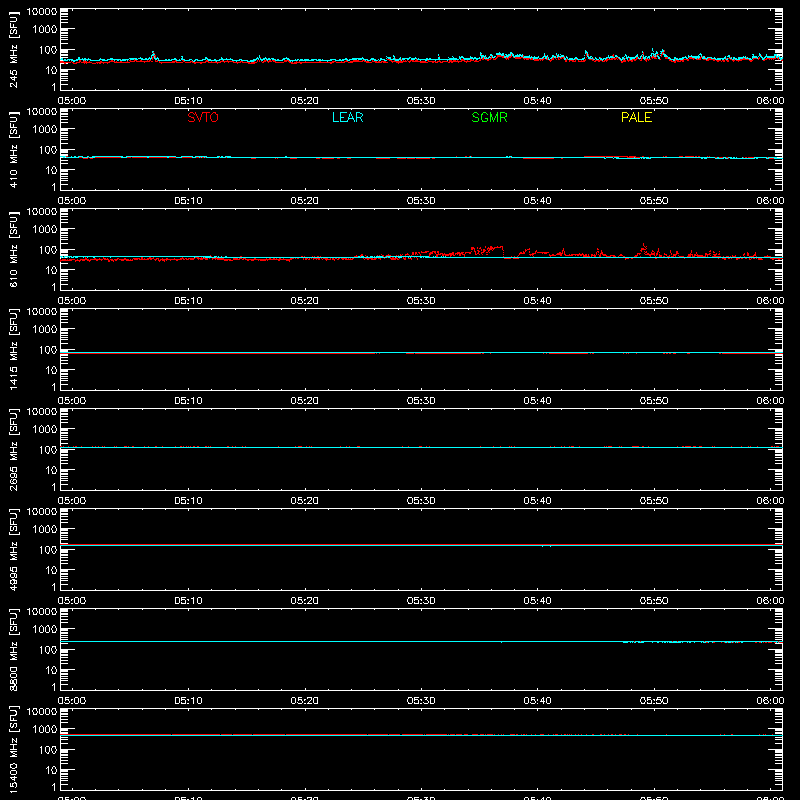The width and height of the screenshot is (800, 800).
Task: Click 05:30 time label of 610 MHz plot
Action: (x=421, y=301)
